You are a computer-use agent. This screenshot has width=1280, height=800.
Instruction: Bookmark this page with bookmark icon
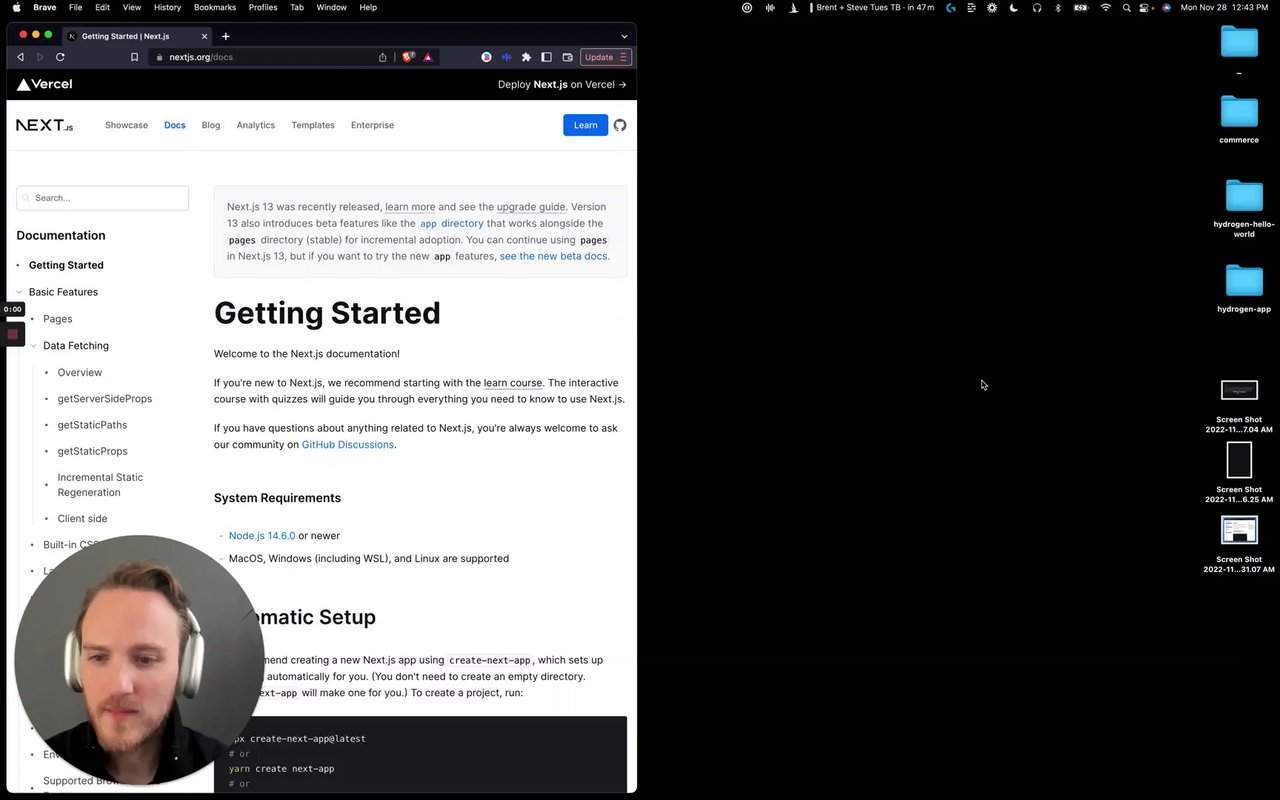[x=134, y=57]
